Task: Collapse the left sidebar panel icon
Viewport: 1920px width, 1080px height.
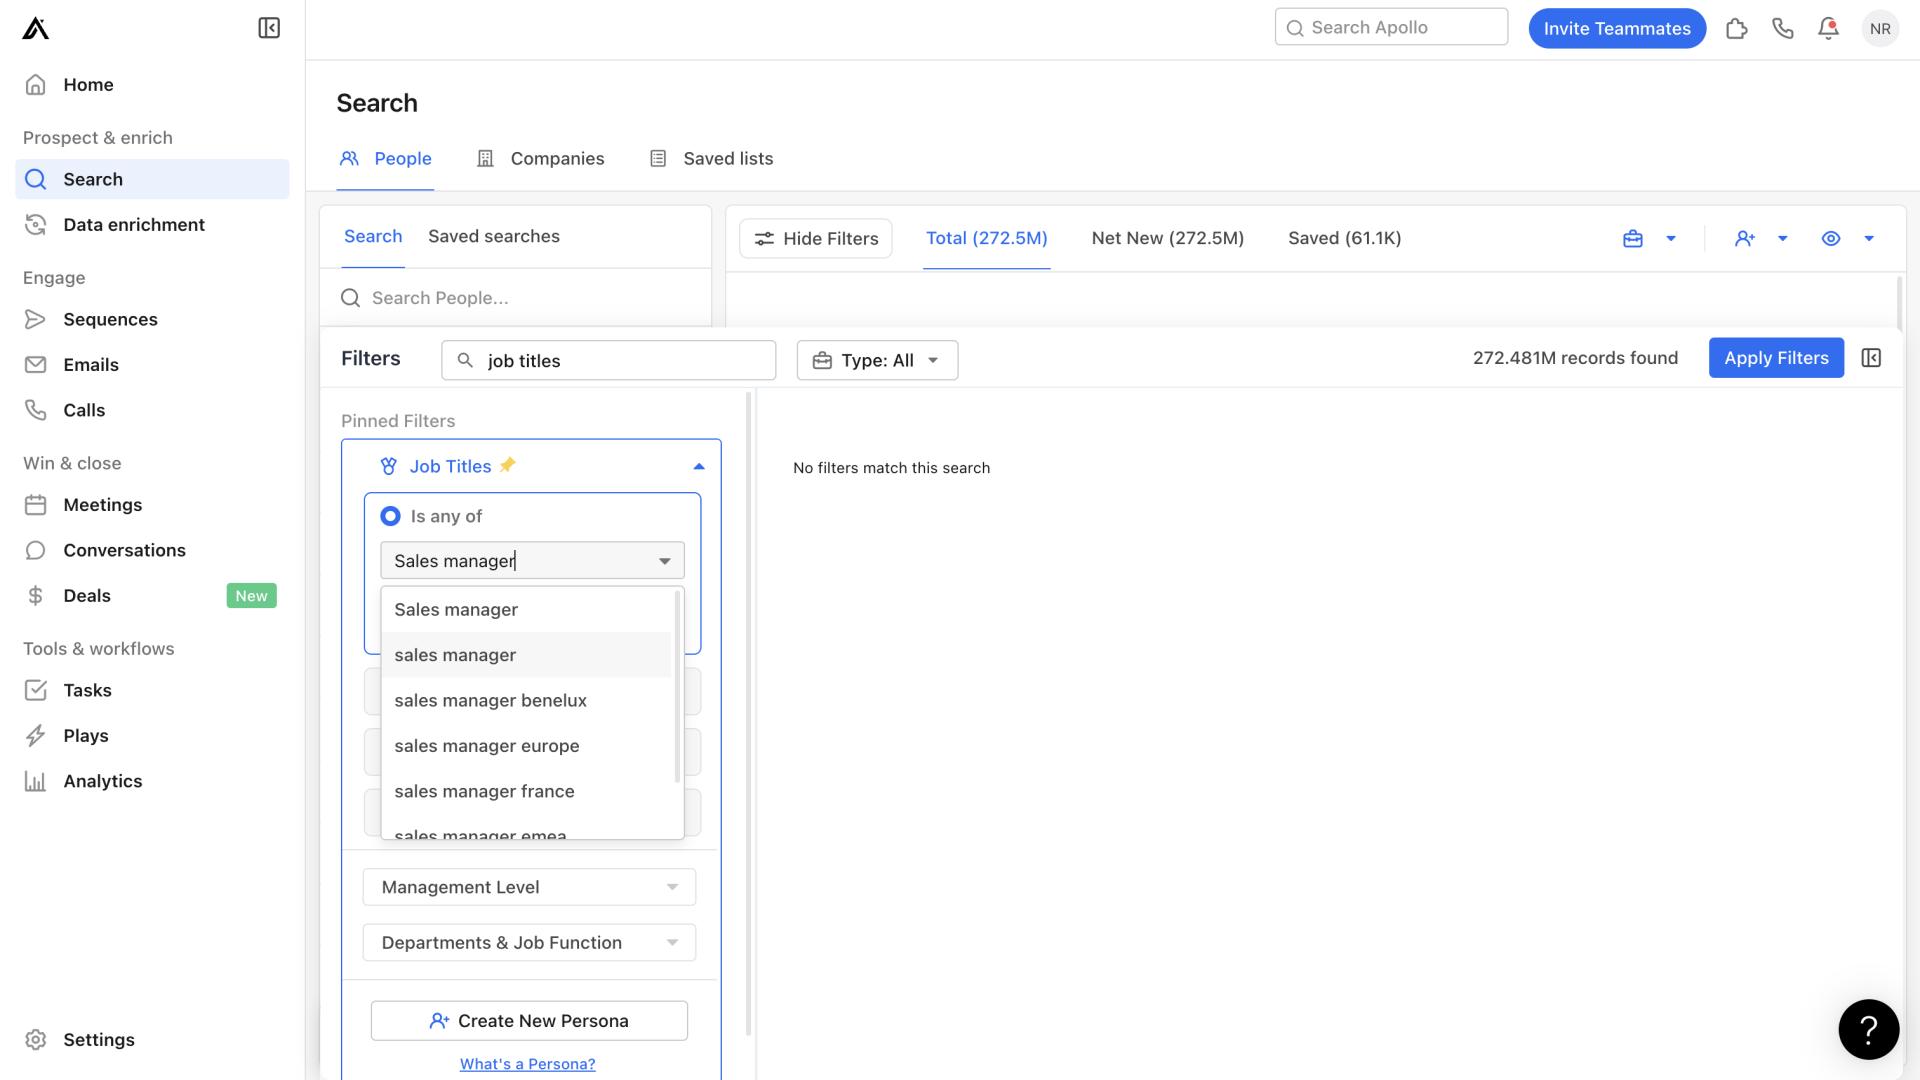Action: 269,28
